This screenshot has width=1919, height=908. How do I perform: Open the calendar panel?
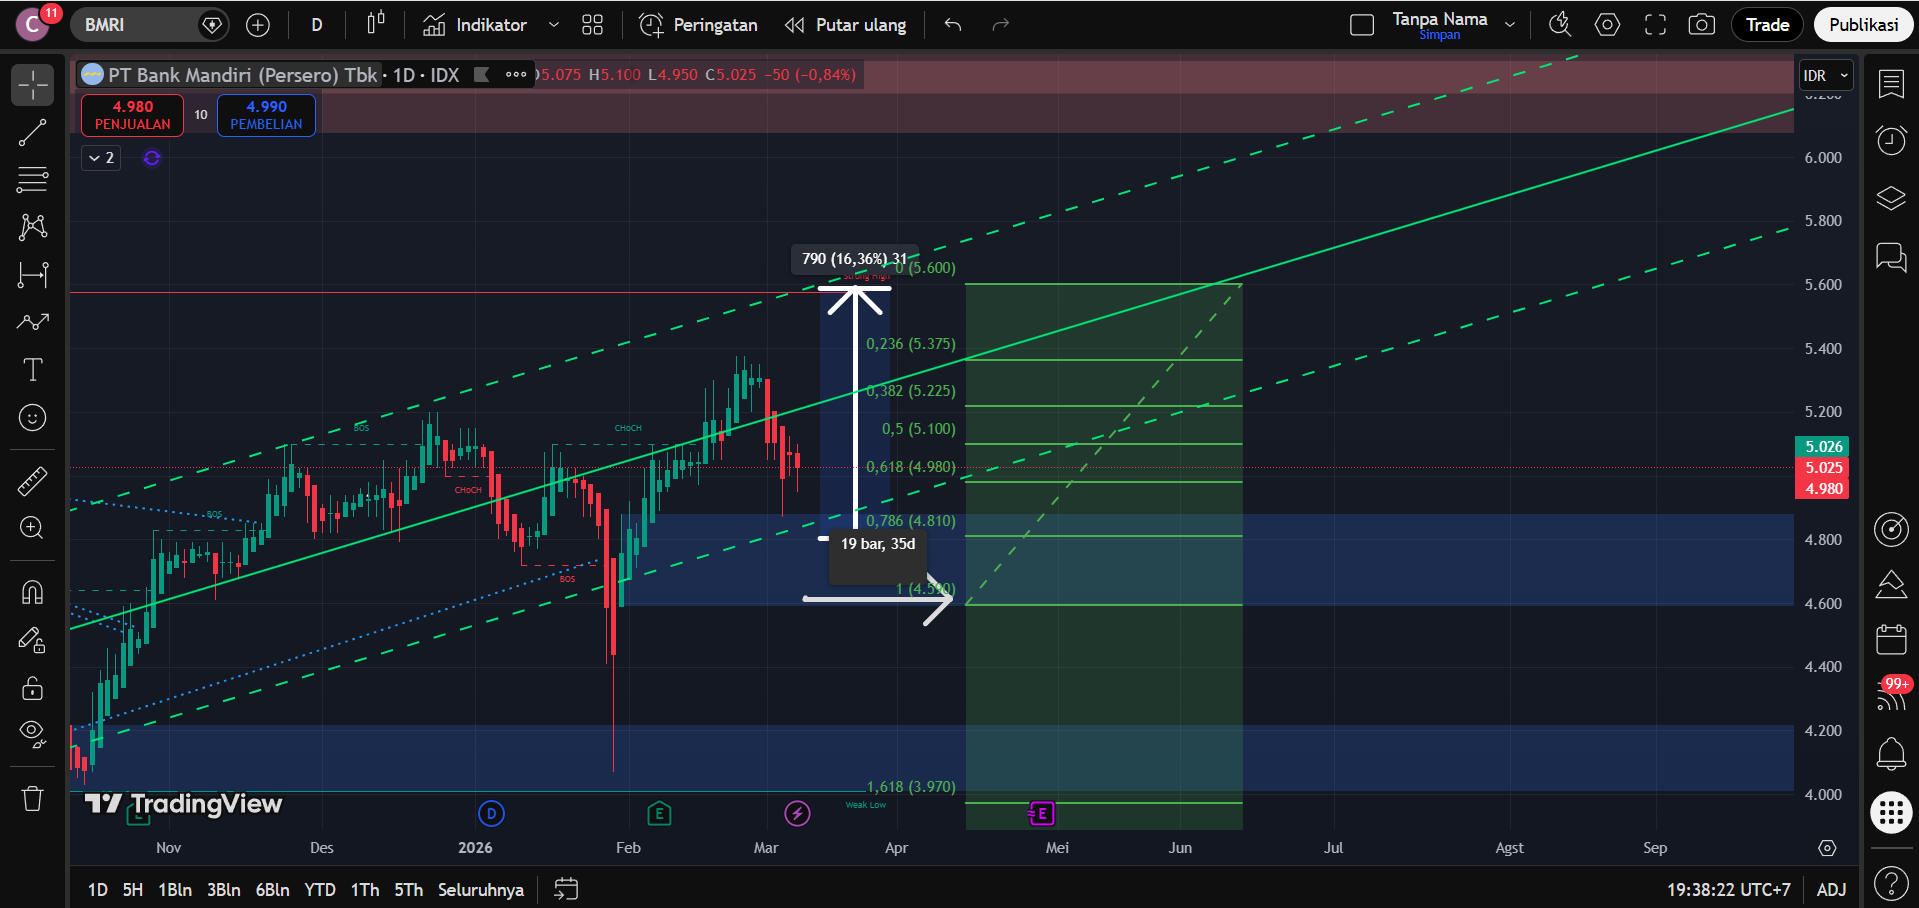click(1891, 640)
